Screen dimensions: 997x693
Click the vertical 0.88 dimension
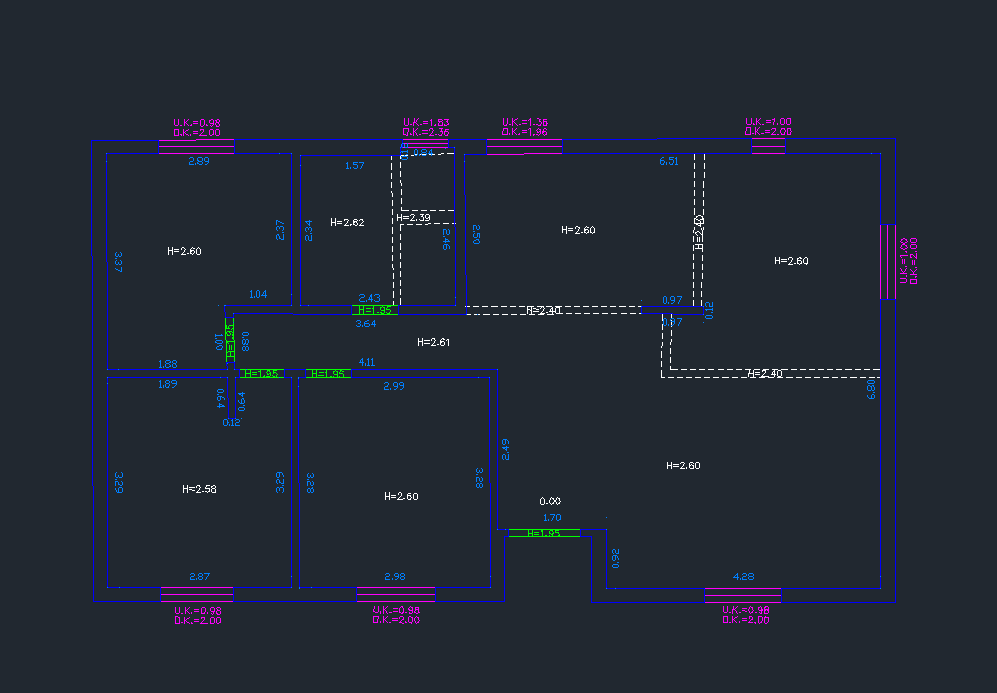pyautogui.click(x=245, y=341)
